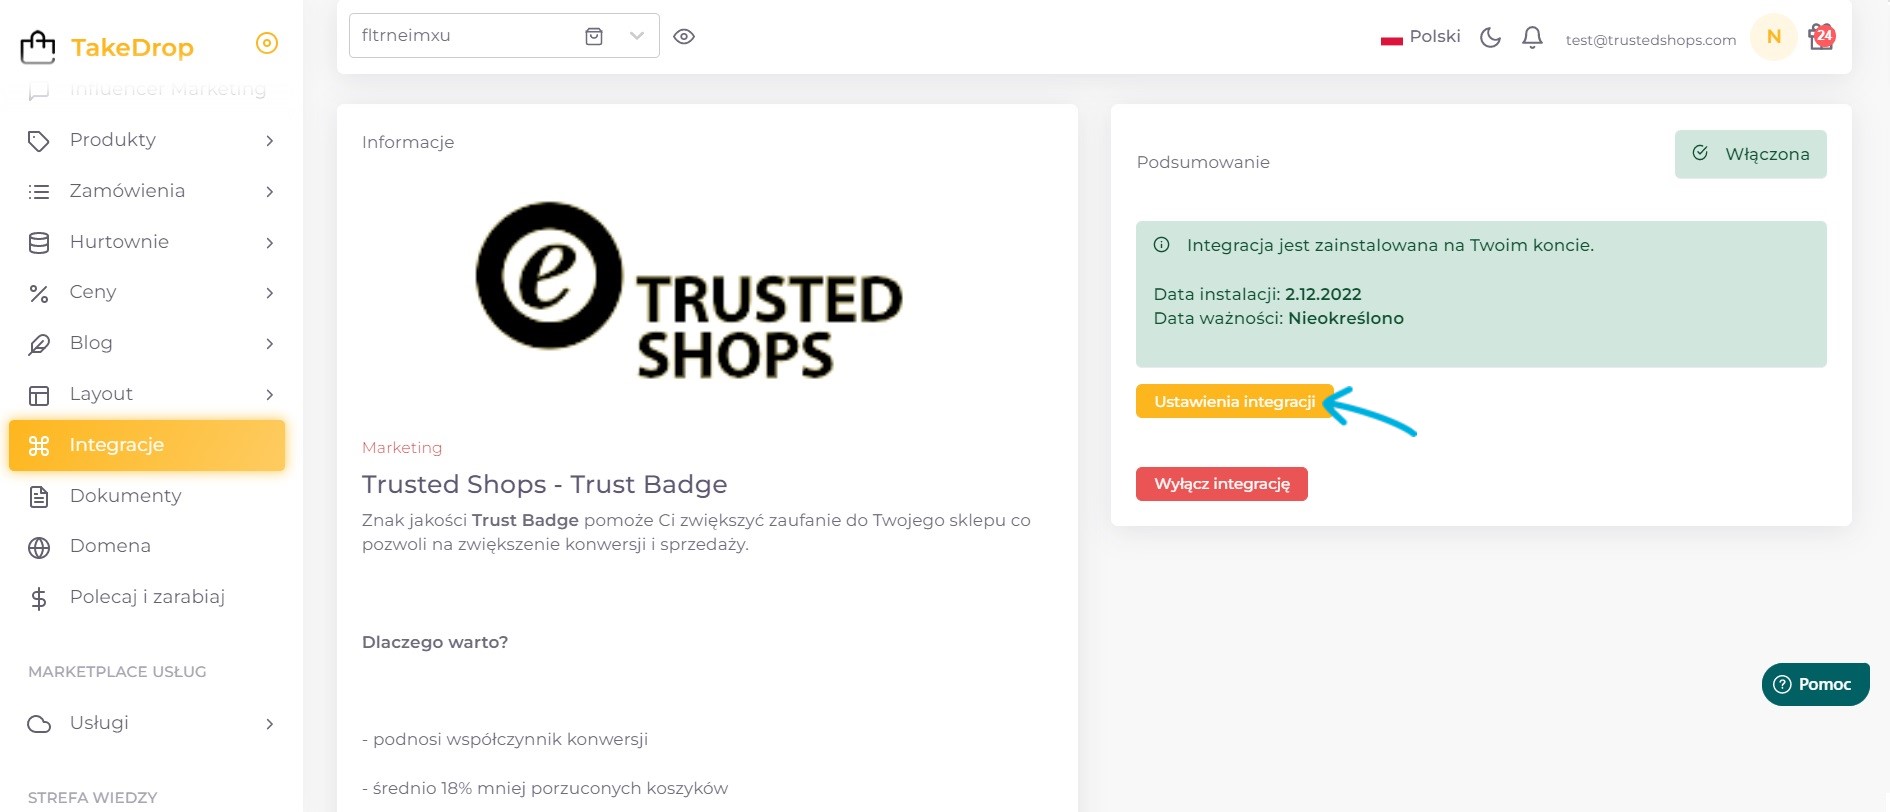The width and height of the screenshot is (1890, 812).
Task: Click the orange circle icon beside TakeDrop
Action: click(267, 43)
